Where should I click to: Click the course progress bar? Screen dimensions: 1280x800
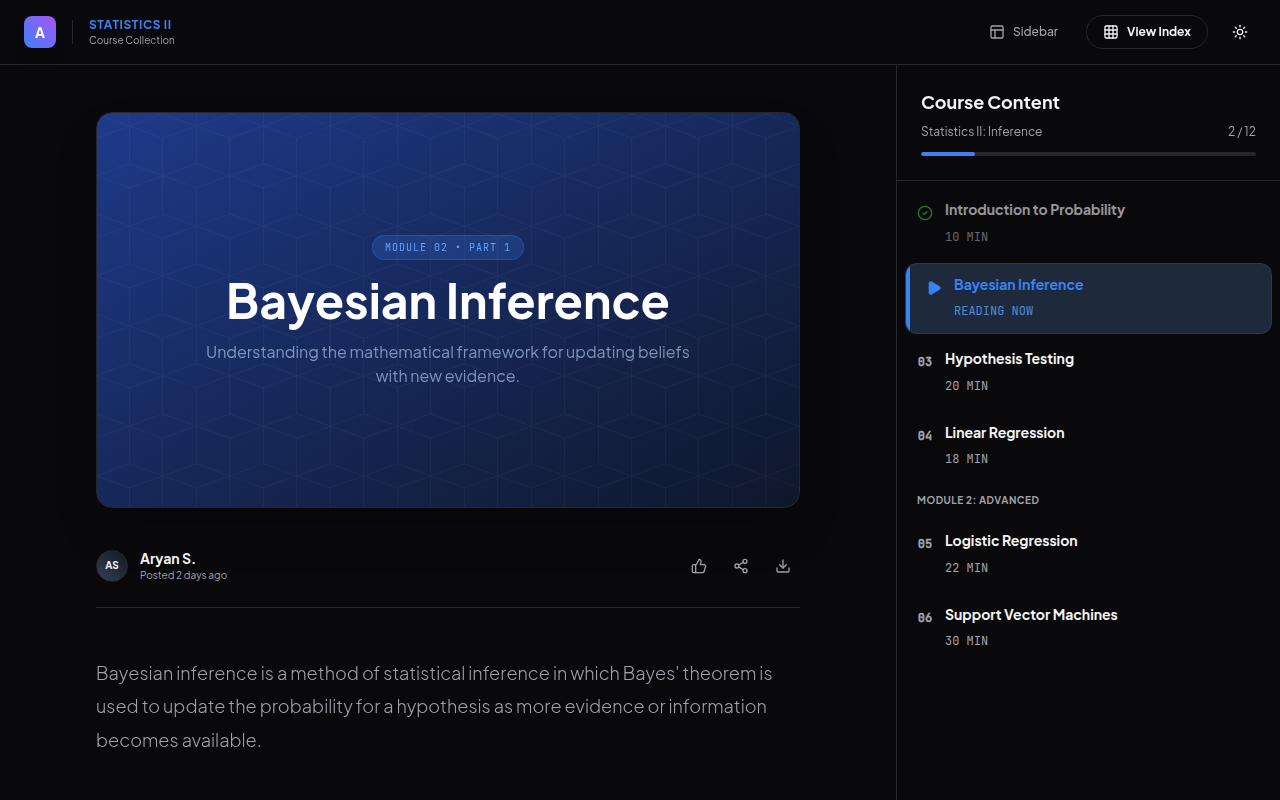[1088, 154]
